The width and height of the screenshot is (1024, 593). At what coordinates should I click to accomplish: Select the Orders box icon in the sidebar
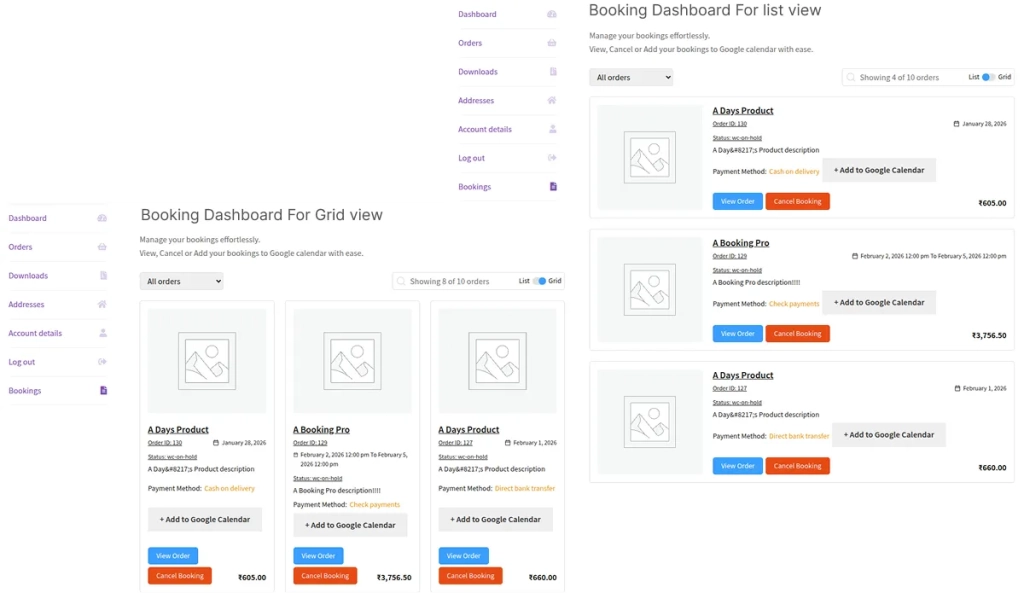[x=103, y=247]
